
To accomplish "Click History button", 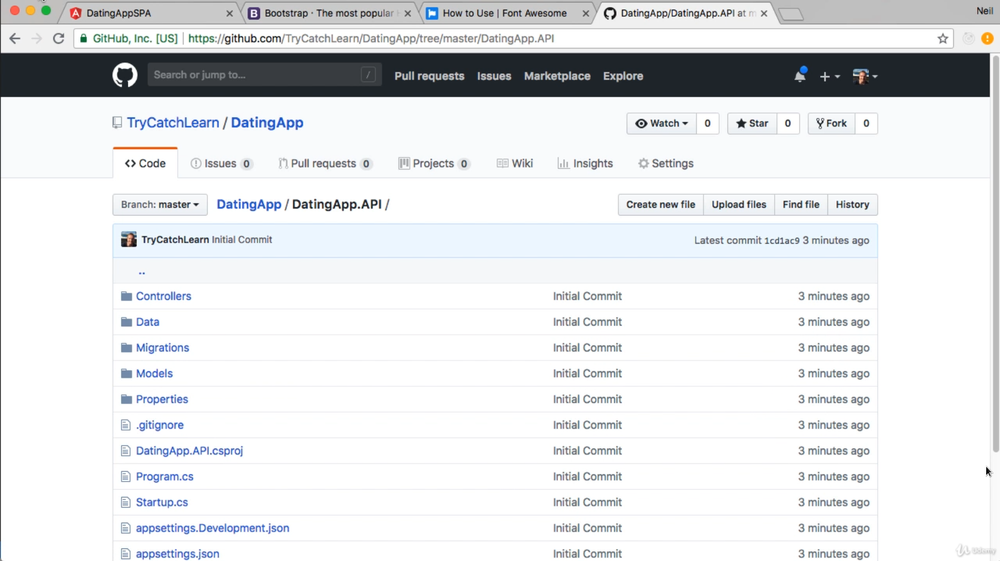I will tap(853, 205).
